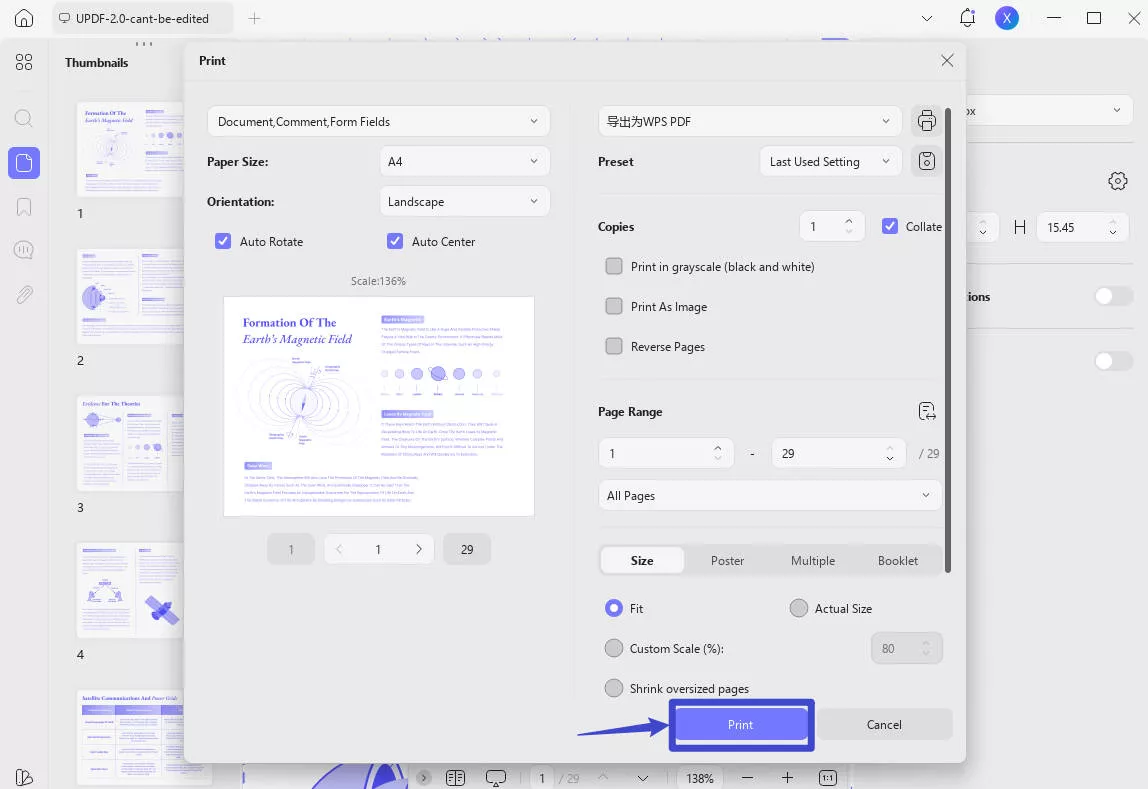The height and width of the screenshot is (789, 1148).
Task: Select the Booklet print tab
Action: 897,560
